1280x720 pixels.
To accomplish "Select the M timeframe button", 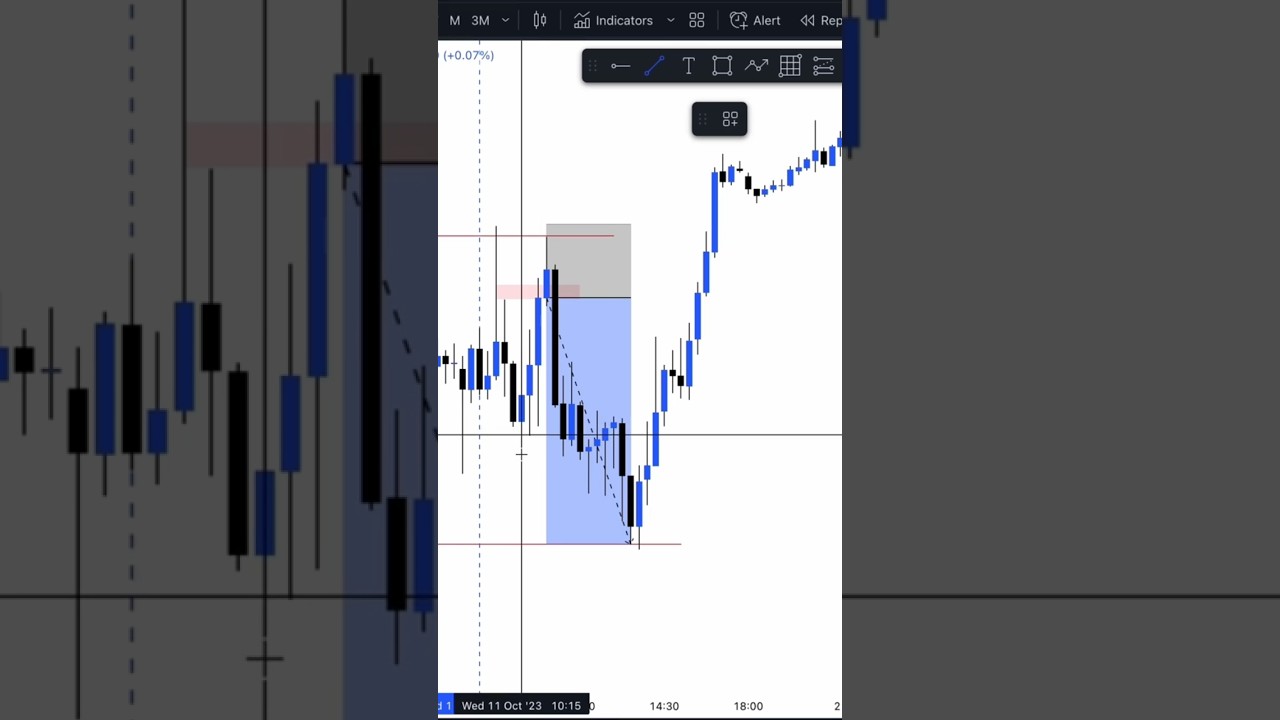I will [x=455, y=20].
